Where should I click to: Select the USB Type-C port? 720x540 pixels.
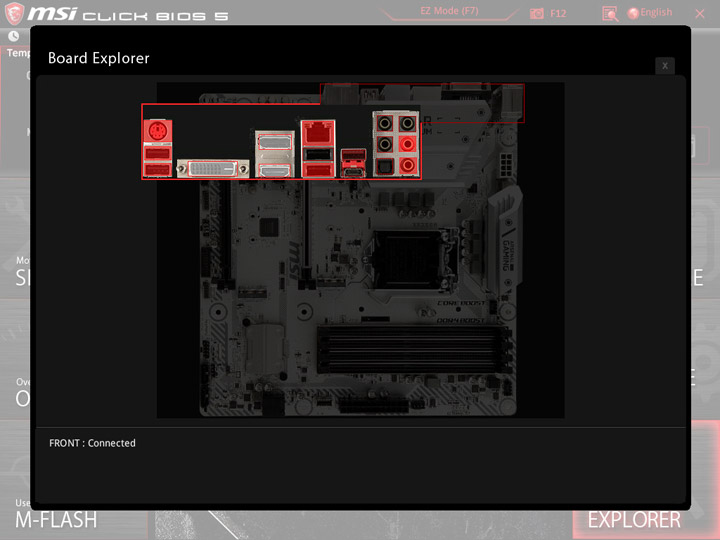tap(354, 172)
